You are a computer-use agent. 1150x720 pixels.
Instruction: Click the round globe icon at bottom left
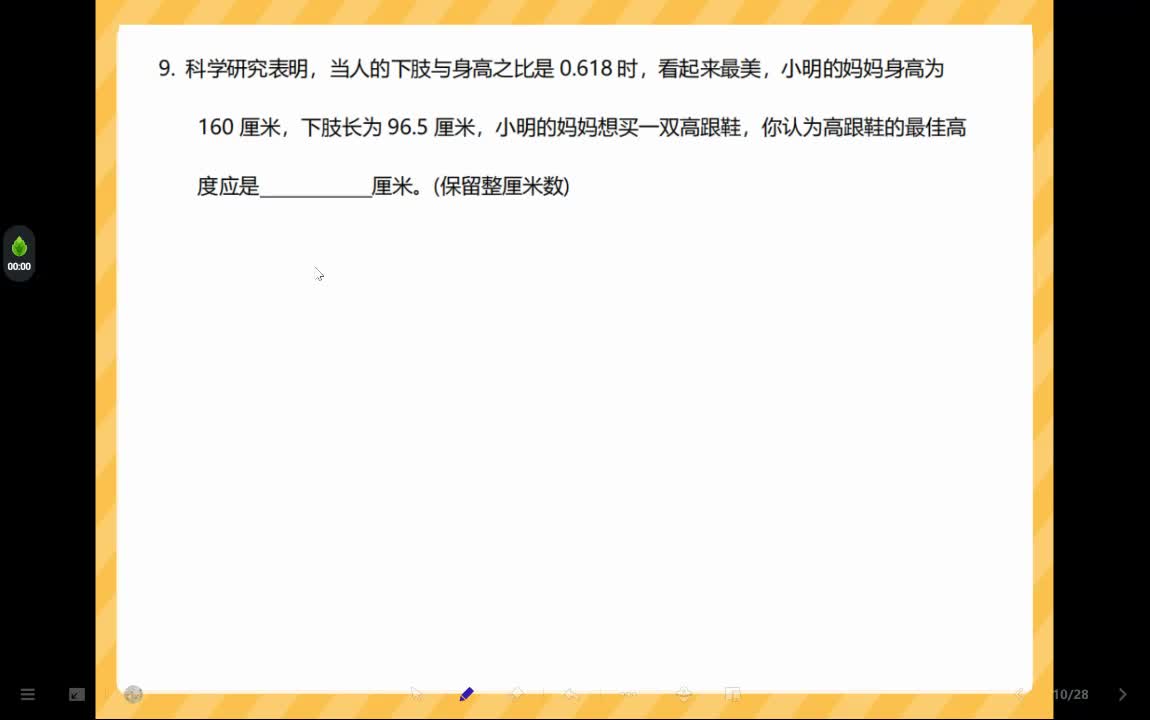pyautogui.click(x=133, y=694)
